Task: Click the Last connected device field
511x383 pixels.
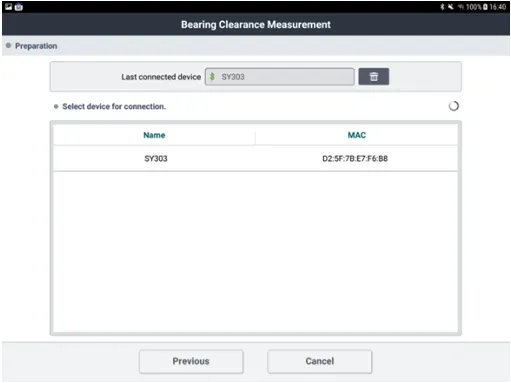Action: 279,77
